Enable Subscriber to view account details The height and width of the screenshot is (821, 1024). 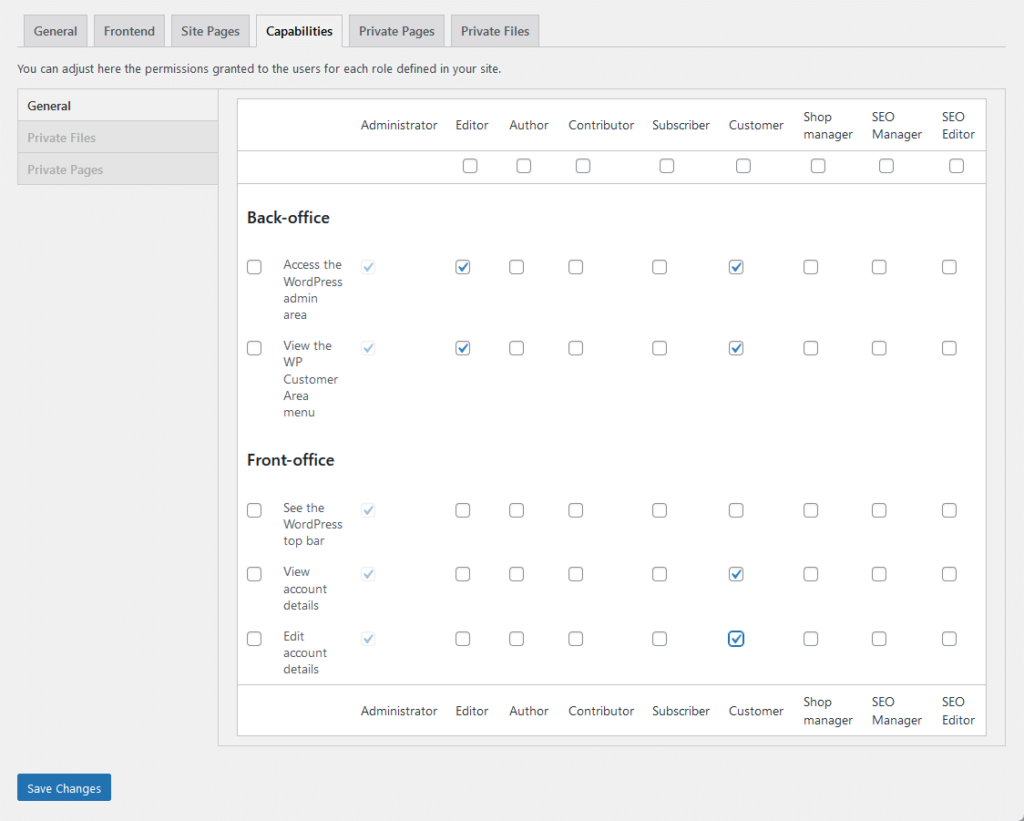click(660, 574)
